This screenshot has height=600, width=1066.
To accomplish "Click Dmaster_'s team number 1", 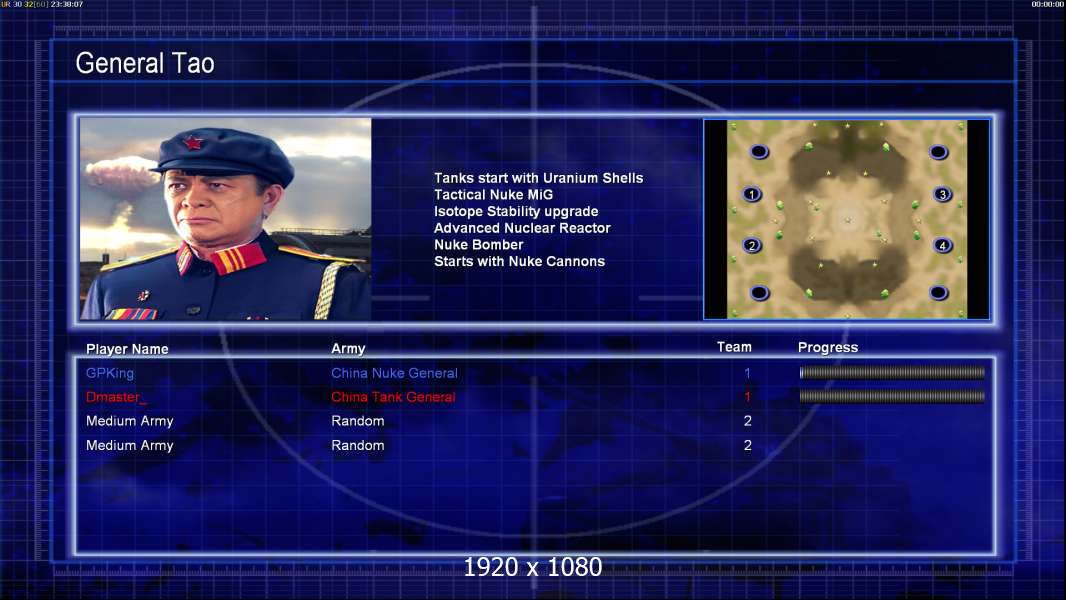I will [x=747, y=397].
